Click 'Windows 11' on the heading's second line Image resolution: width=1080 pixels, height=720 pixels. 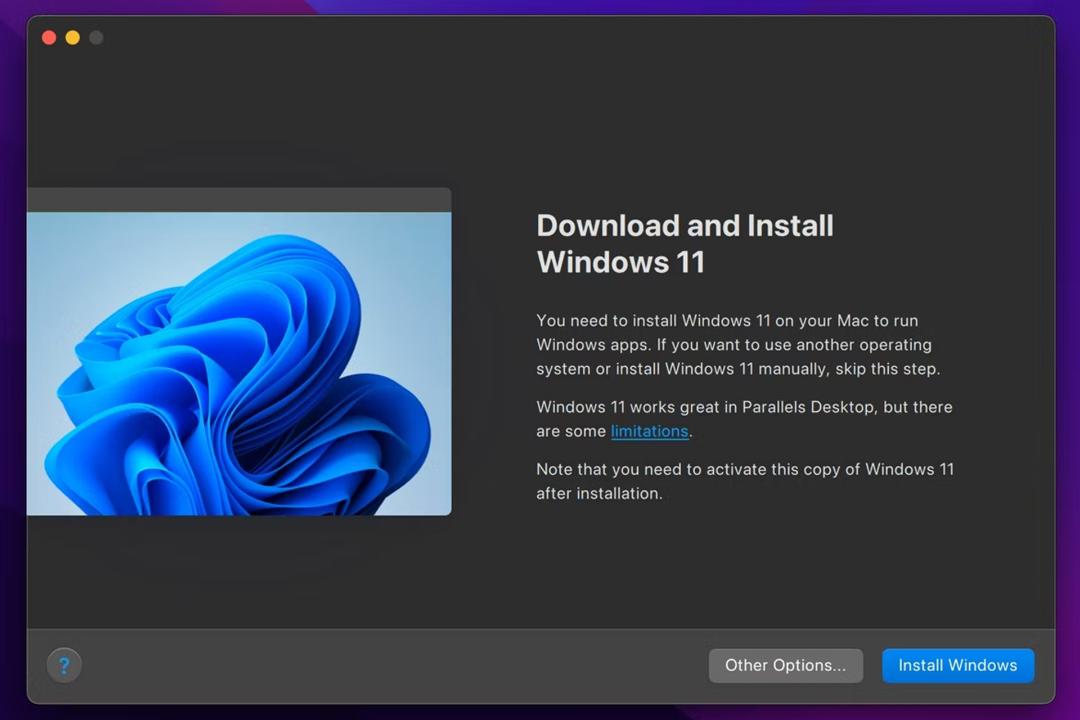pos(621,262)
